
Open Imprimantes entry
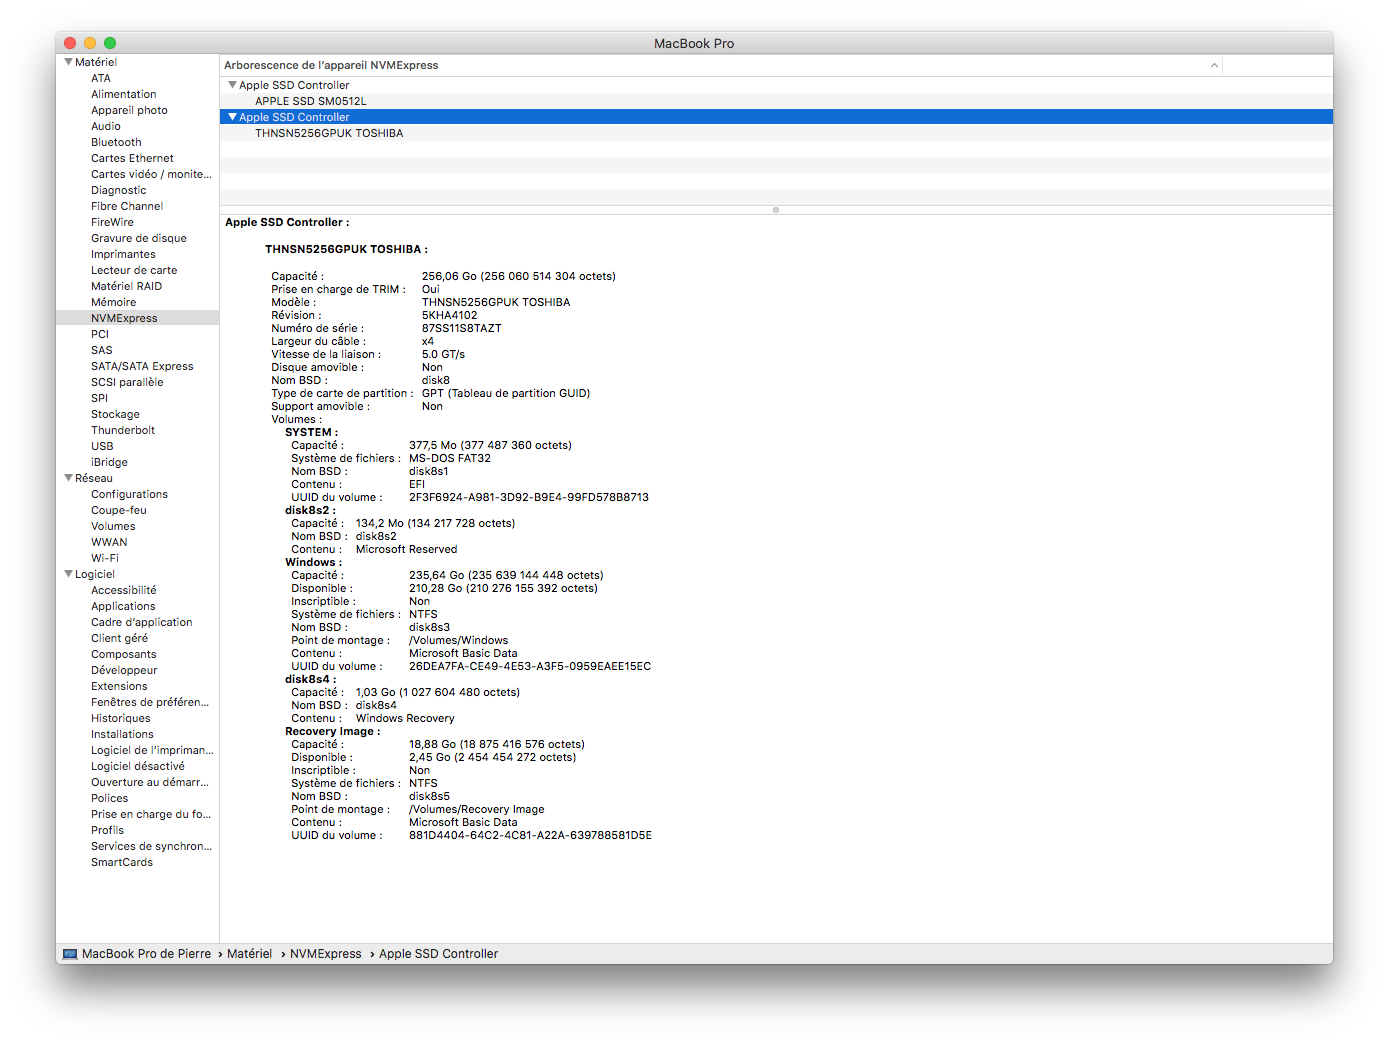123,254
